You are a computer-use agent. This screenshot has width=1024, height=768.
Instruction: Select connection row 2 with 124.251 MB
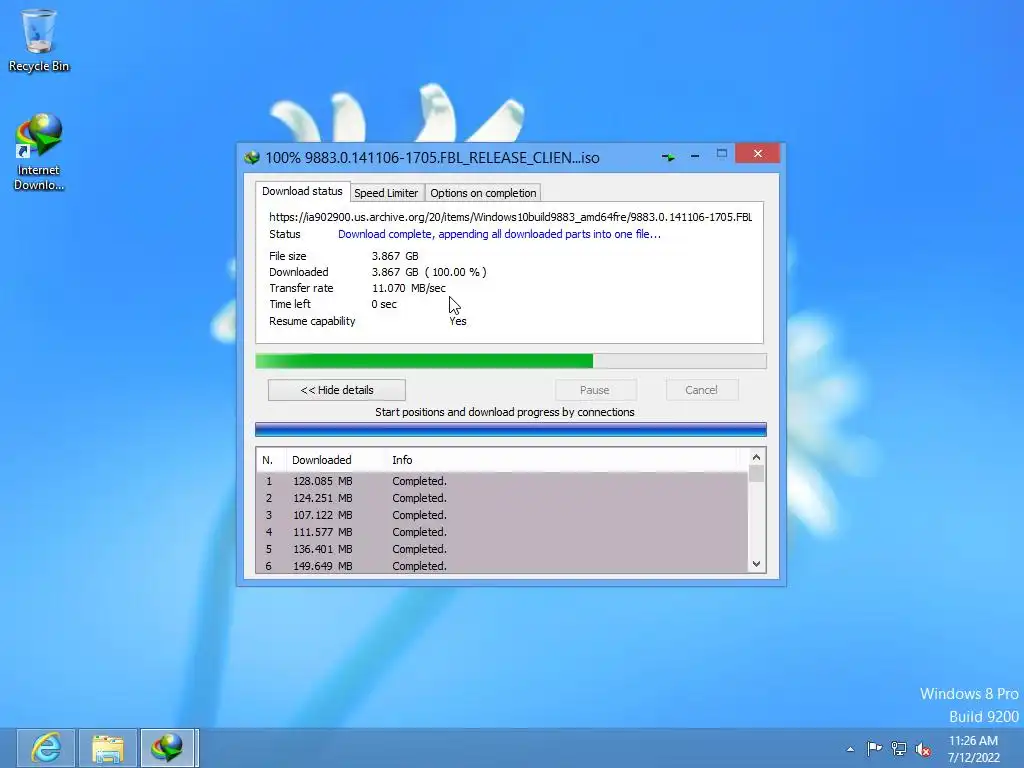[502, 498]
